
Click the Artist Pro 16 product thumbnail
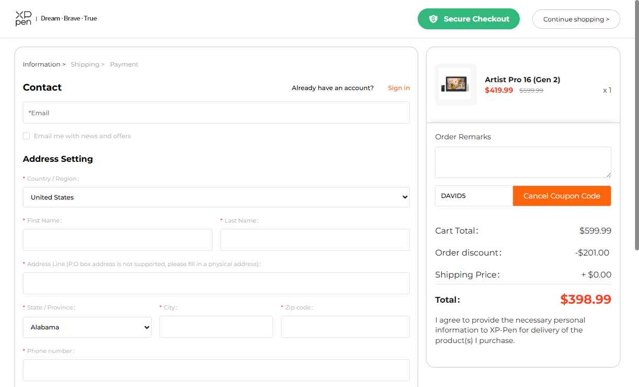[456, 84]
